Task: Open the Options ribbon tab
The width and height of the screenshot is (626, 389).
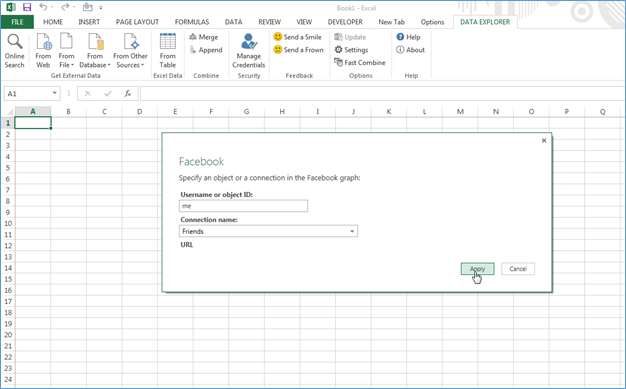Action: tap(432, 22)
